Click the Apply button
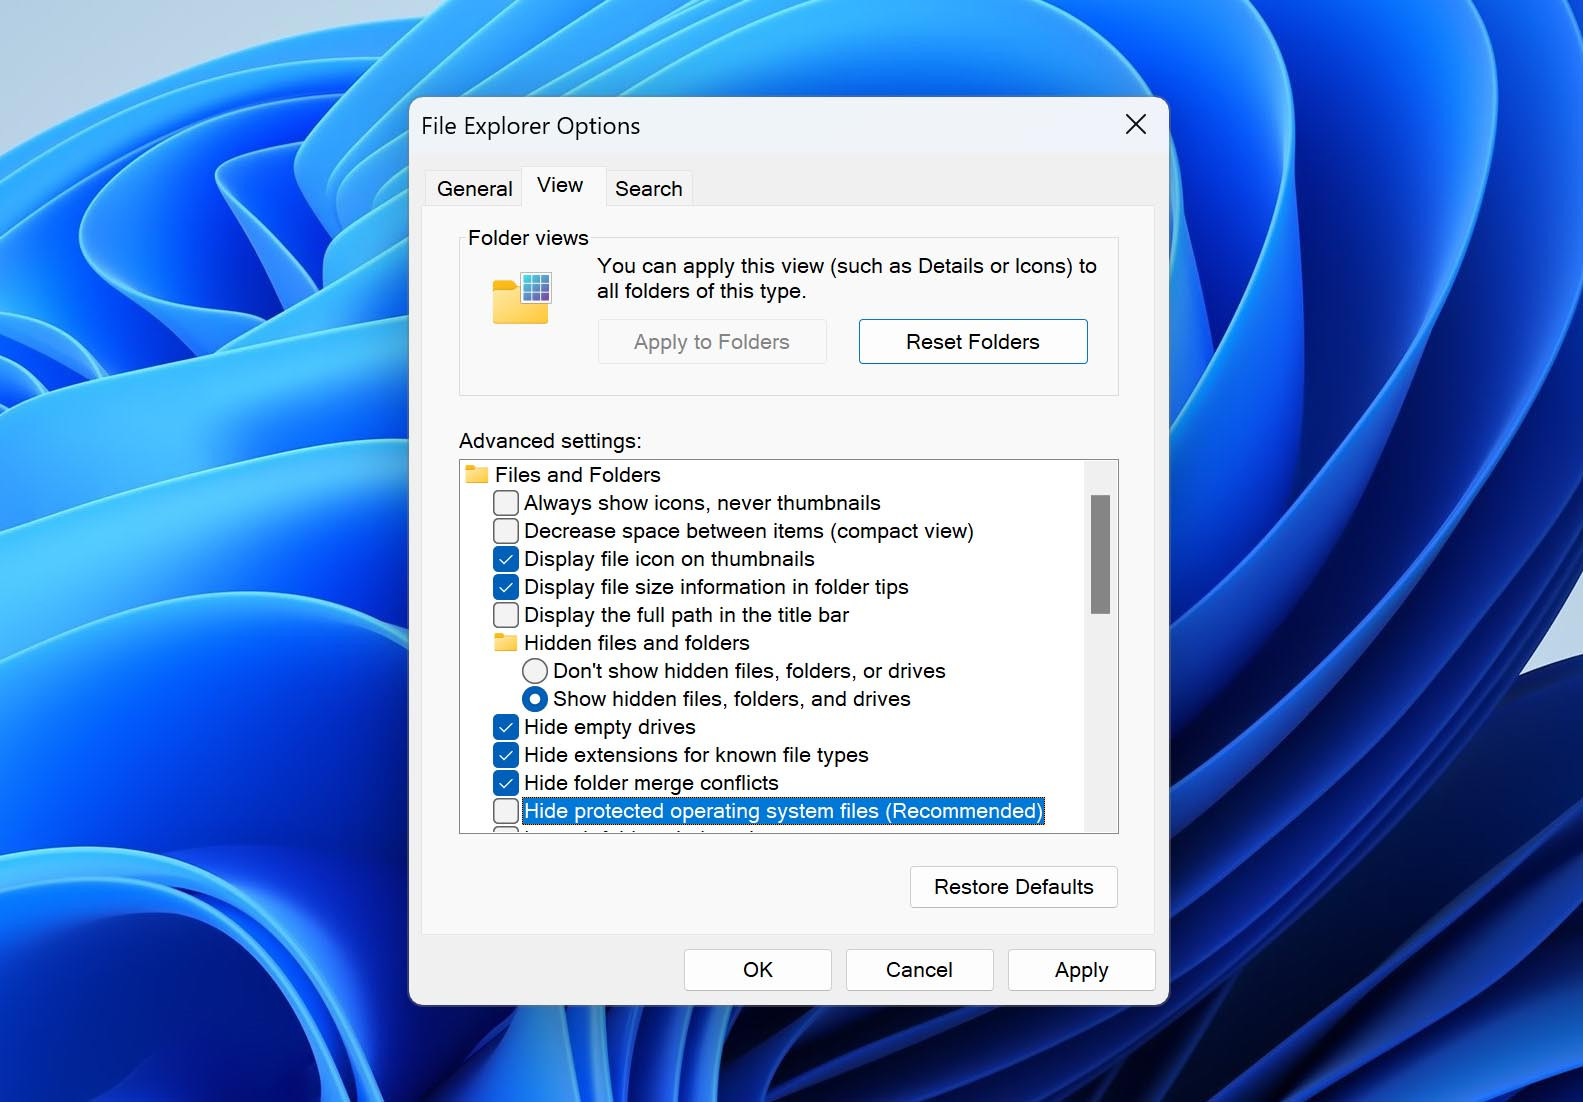 click(x=1081, y=970)
